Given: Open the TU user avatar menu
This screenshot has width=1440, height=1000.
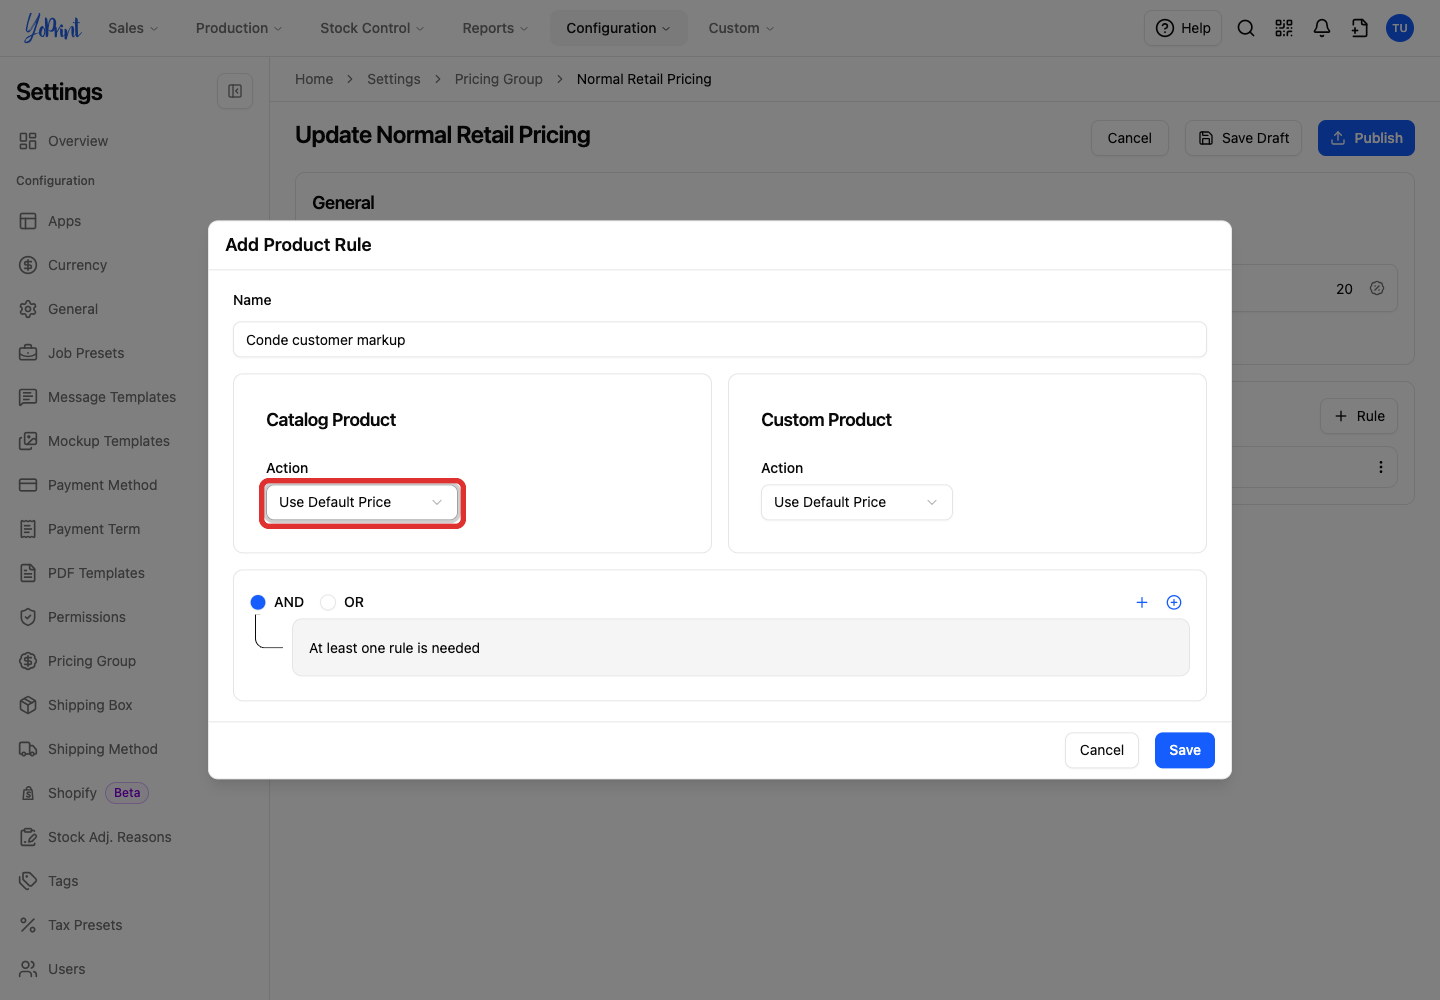Looking at the screenshot, I should [x=1400, y=28].
